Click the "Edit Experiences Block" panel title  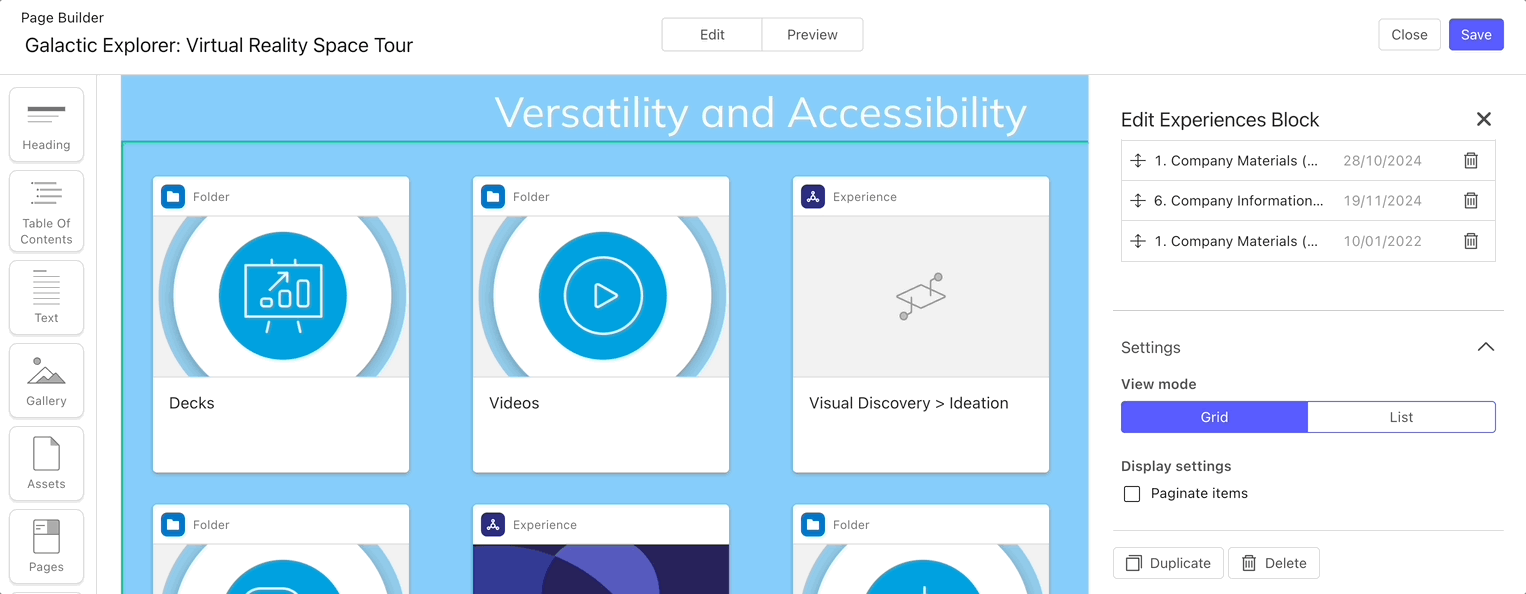point(1220,120)
